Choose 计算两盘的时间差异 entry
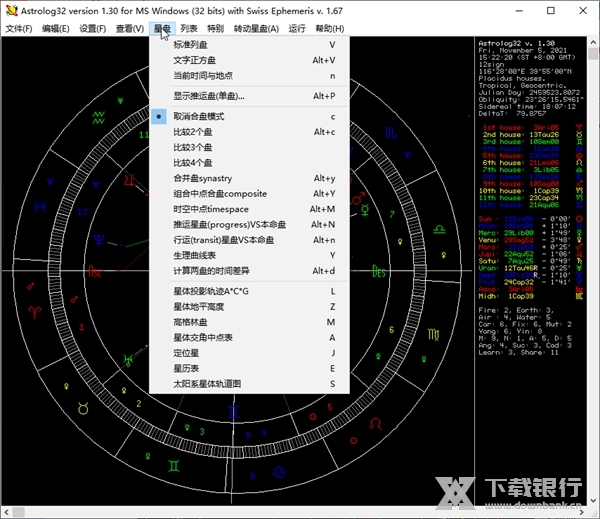The height and width of the screenshot is (519, 600). pos(250,271)
